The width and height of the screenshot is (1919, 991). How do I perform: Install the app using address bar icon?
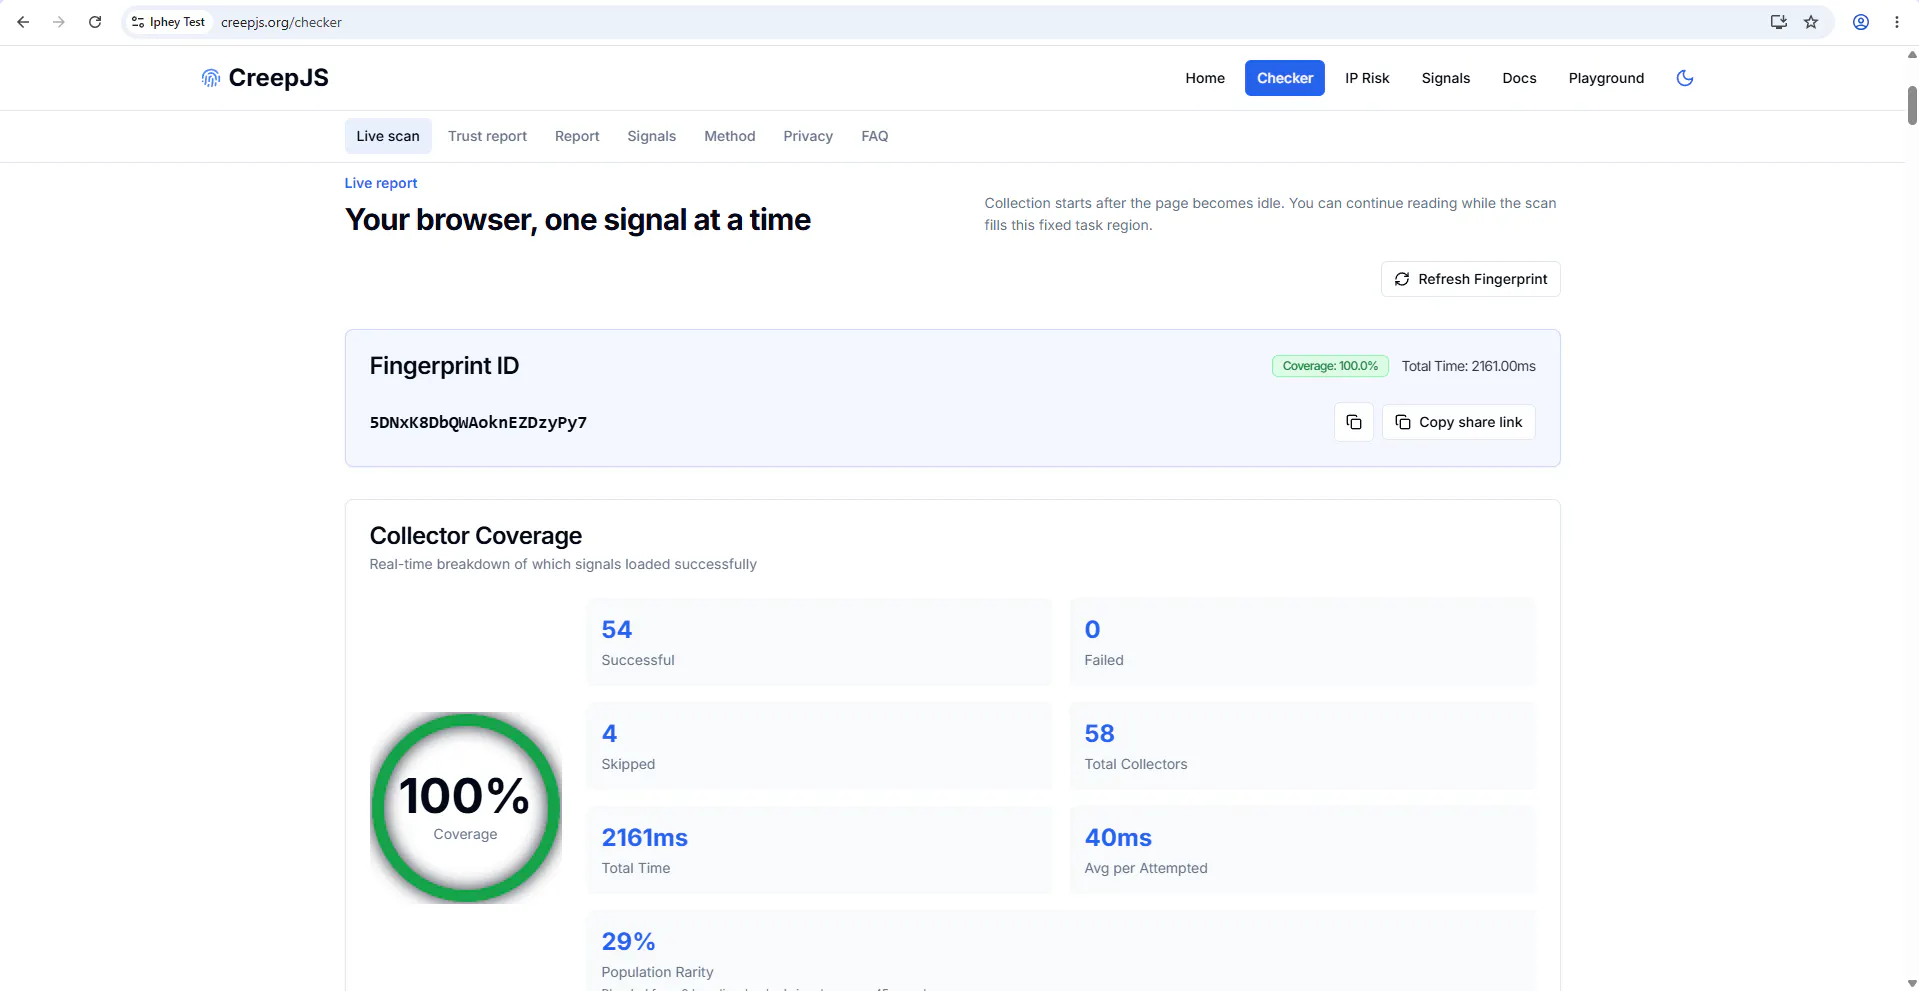click(x=1778, y=22)
